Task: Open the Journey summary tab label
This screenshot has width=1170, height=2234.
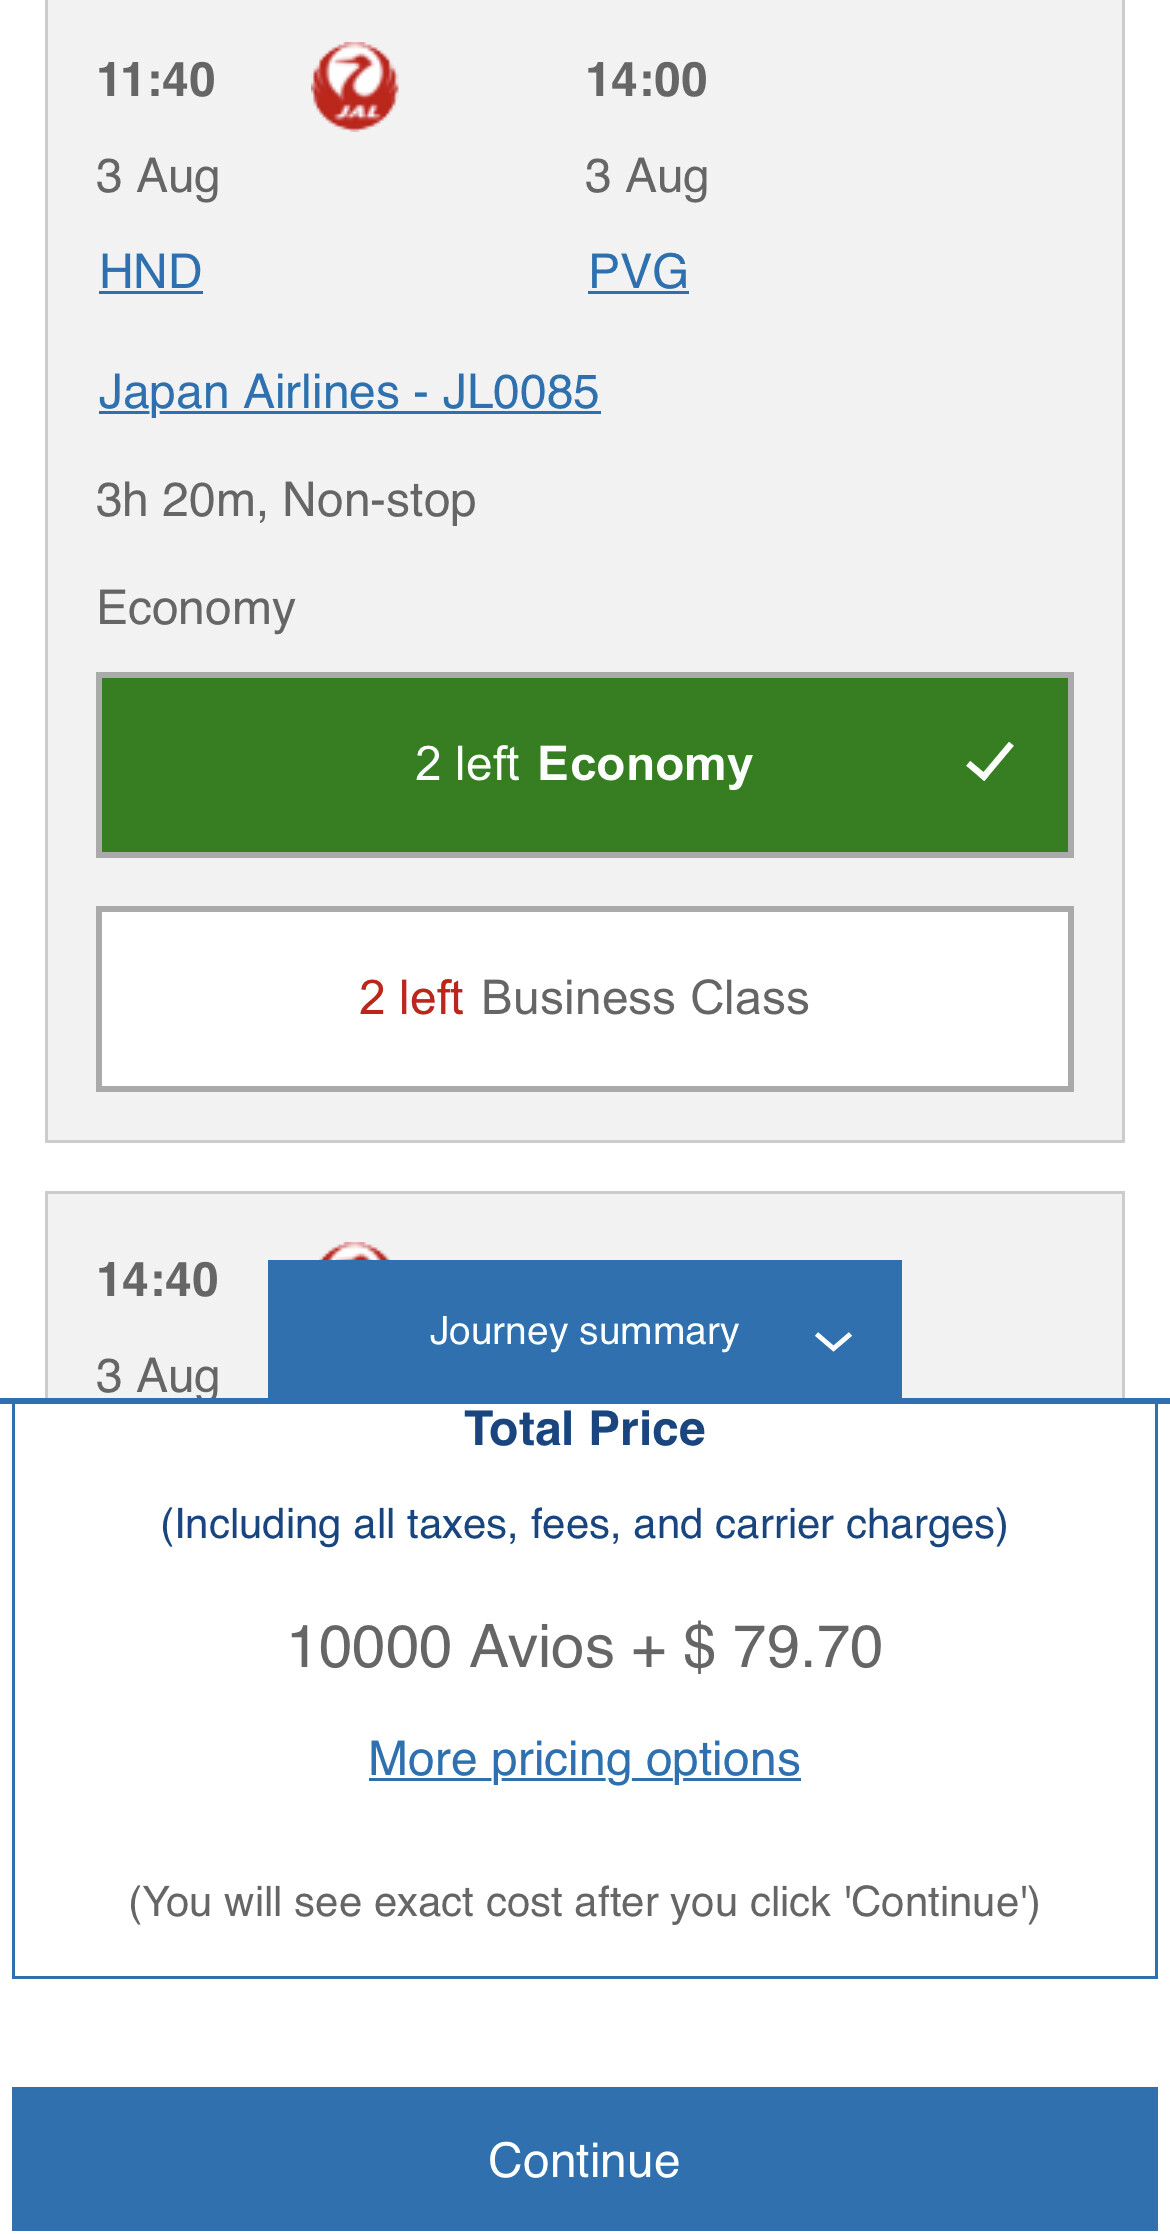Action: coord(584,1331)
